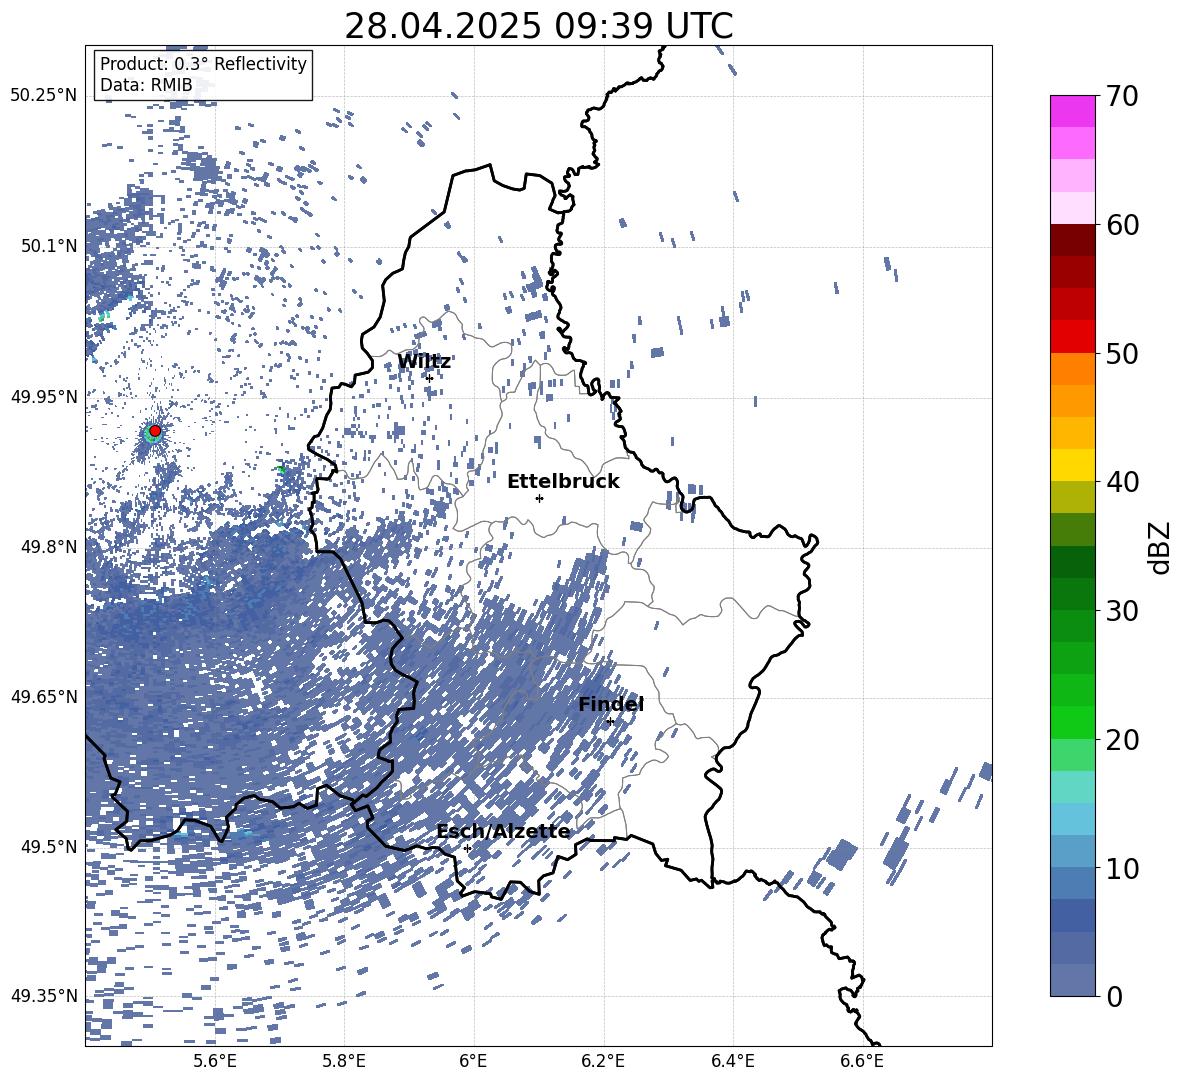
Task: Click the 50.25°N latitude label
Action: tap(44, 96)
